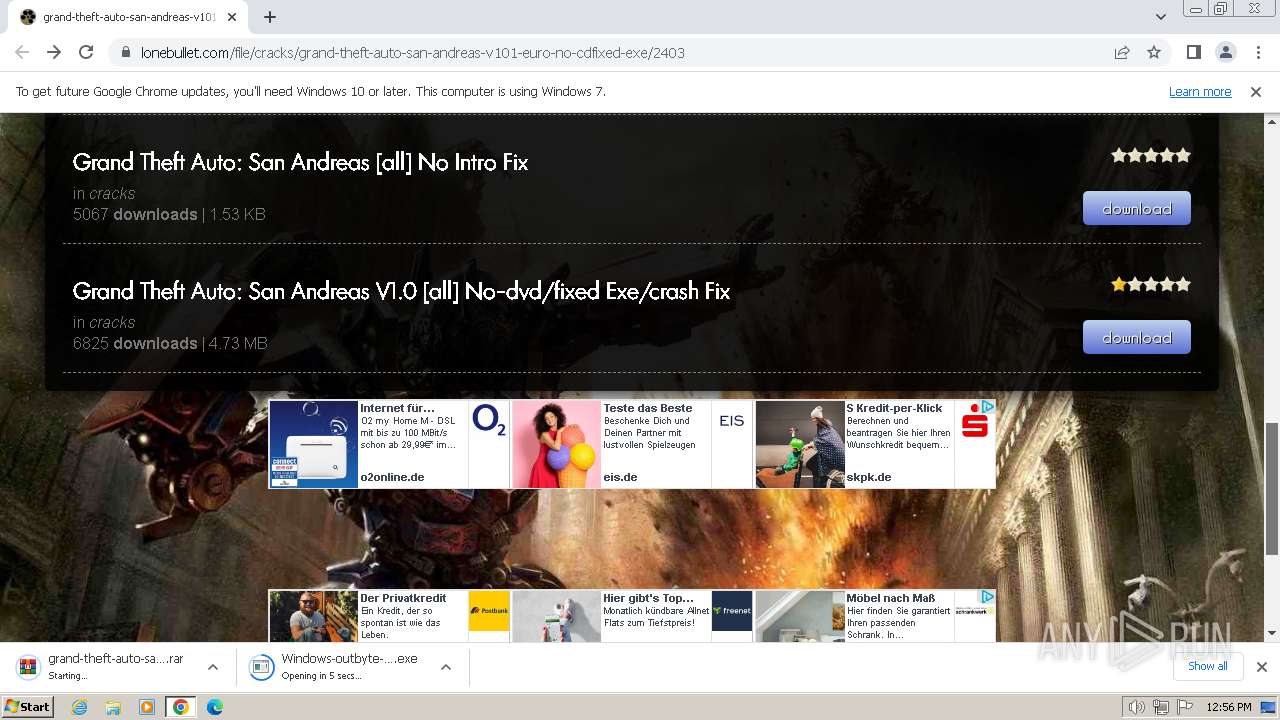The height and width of the screenshot is (720, 1280).
Task: Click AdChoices icon on lower ad banner
Action: click(987, 597)
